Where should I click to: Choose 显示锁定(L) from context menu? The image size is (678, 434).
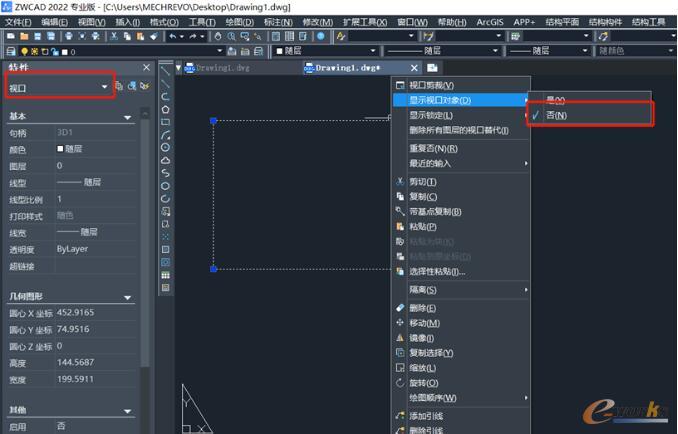[461, 115]
